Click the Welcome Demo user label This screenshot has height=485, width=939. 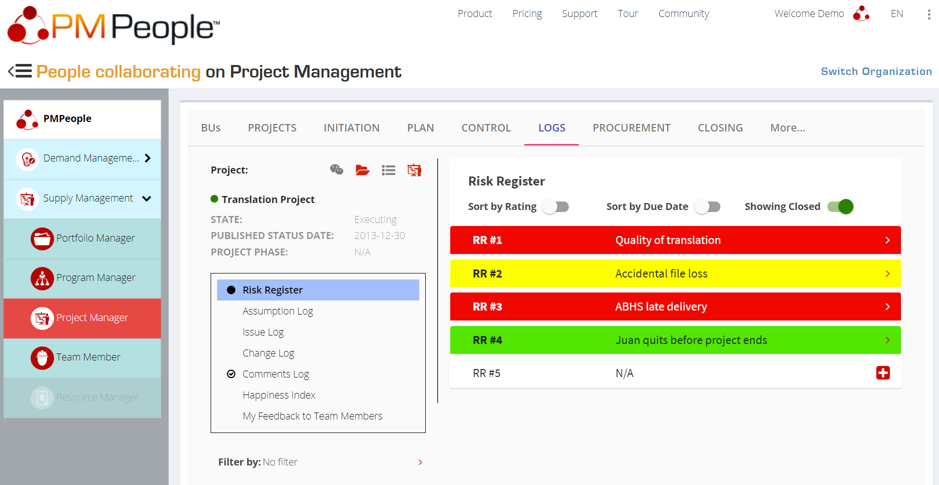pos(809,14)
